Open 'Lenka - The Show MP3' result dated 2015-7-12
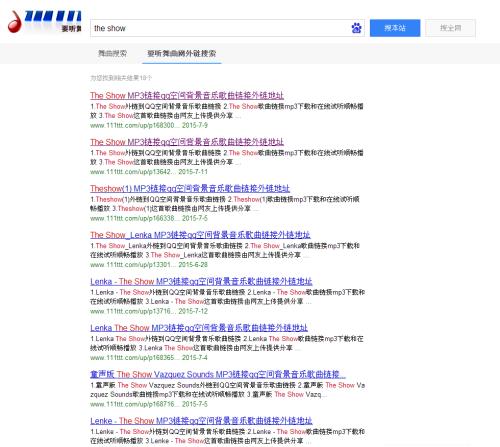The height and width of the screenshot is (447, 500). (x=201, y=282)
